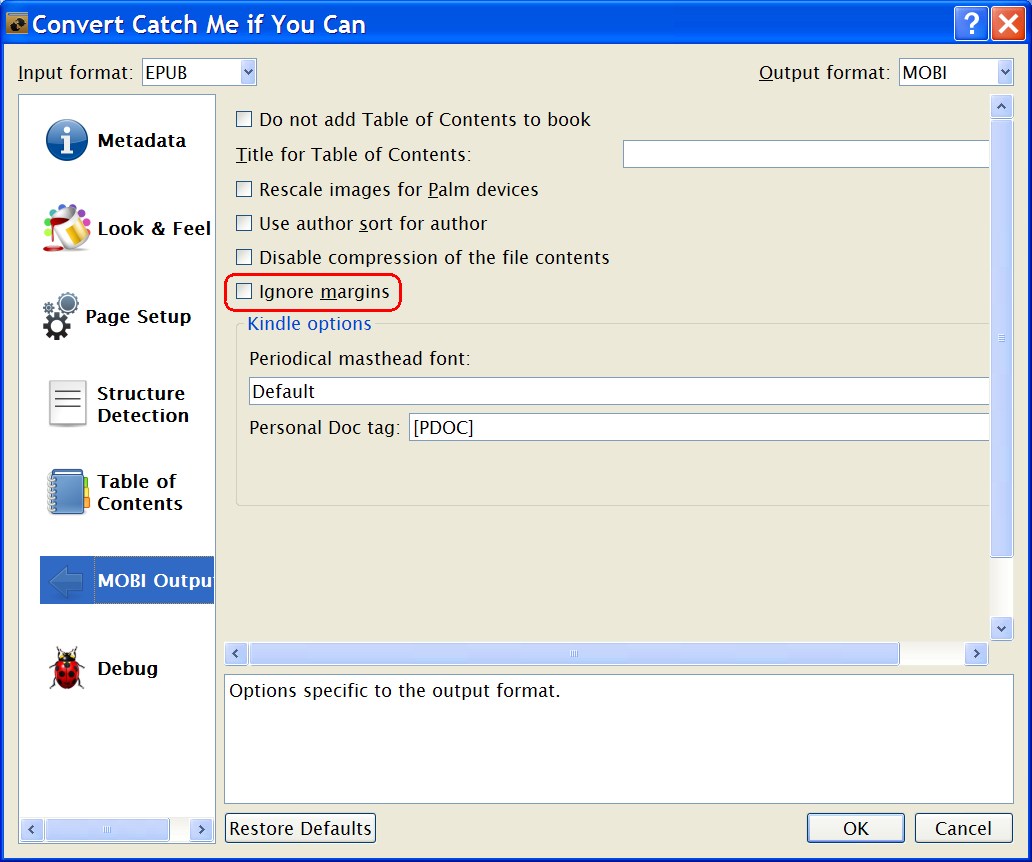This screenshot has width=1032, height=862.
Task: Click the Structure Detection document icon
Action: tap(67, 403)
